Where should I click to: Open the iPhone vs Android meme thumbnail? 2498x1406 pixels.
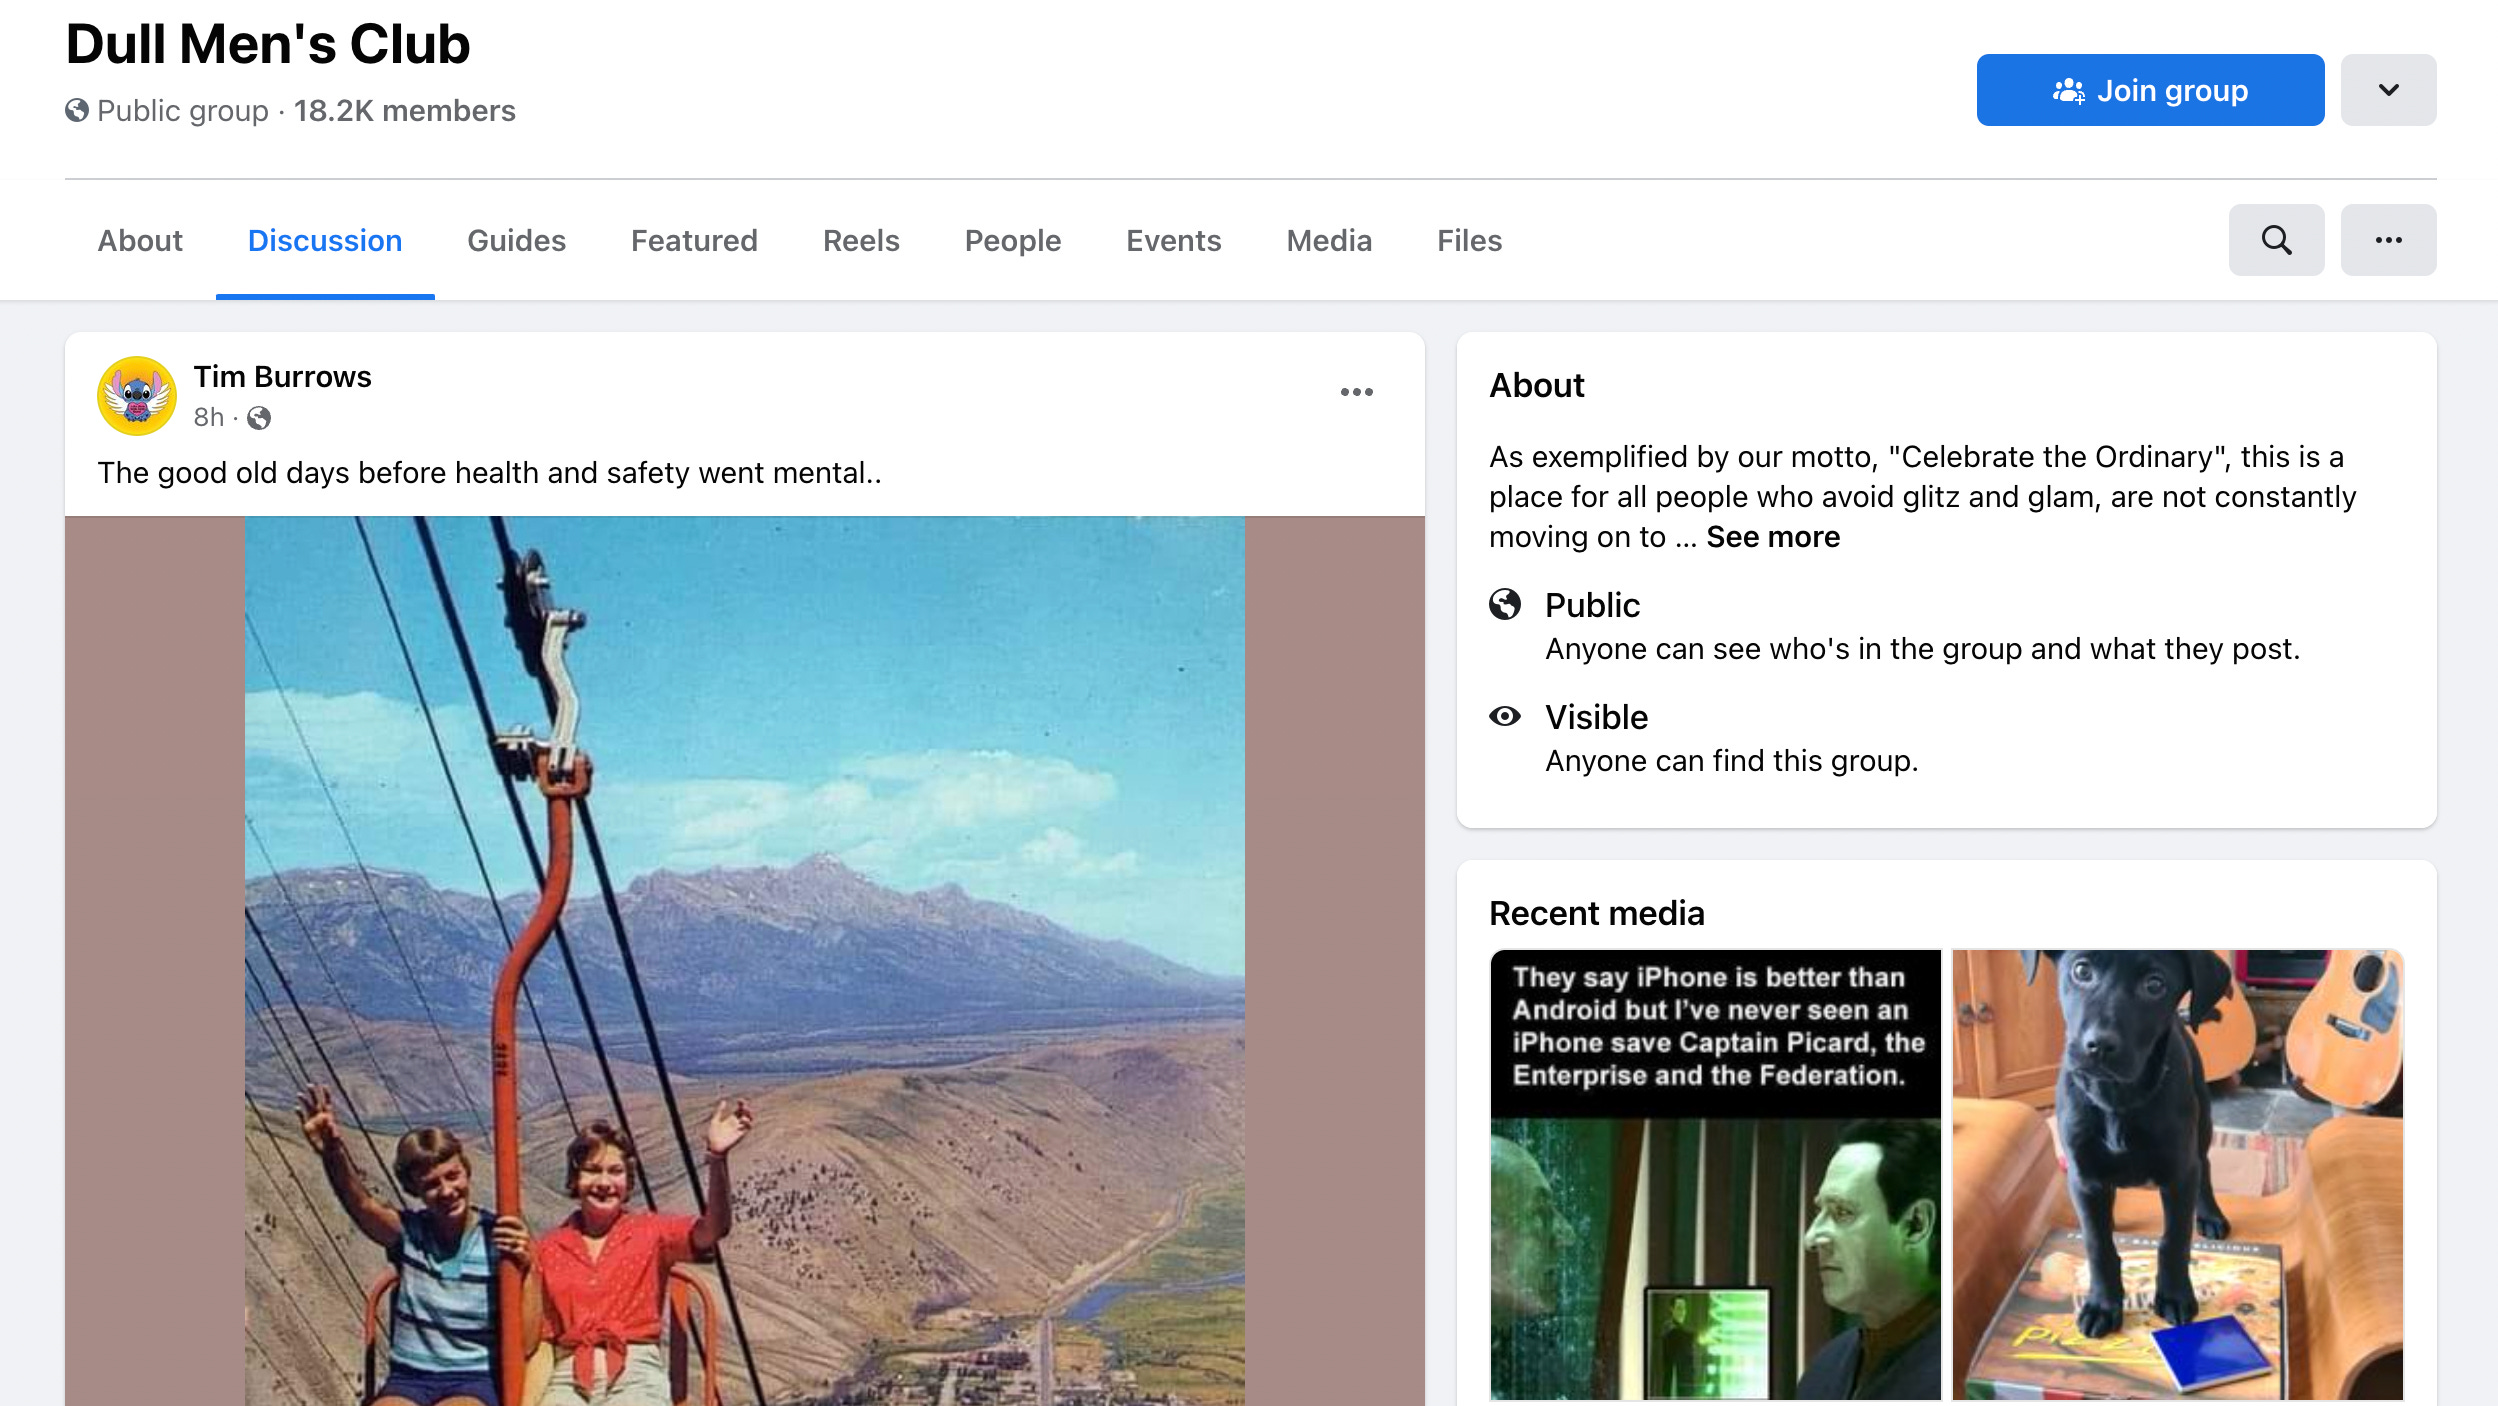[x=1715, y=1175]
